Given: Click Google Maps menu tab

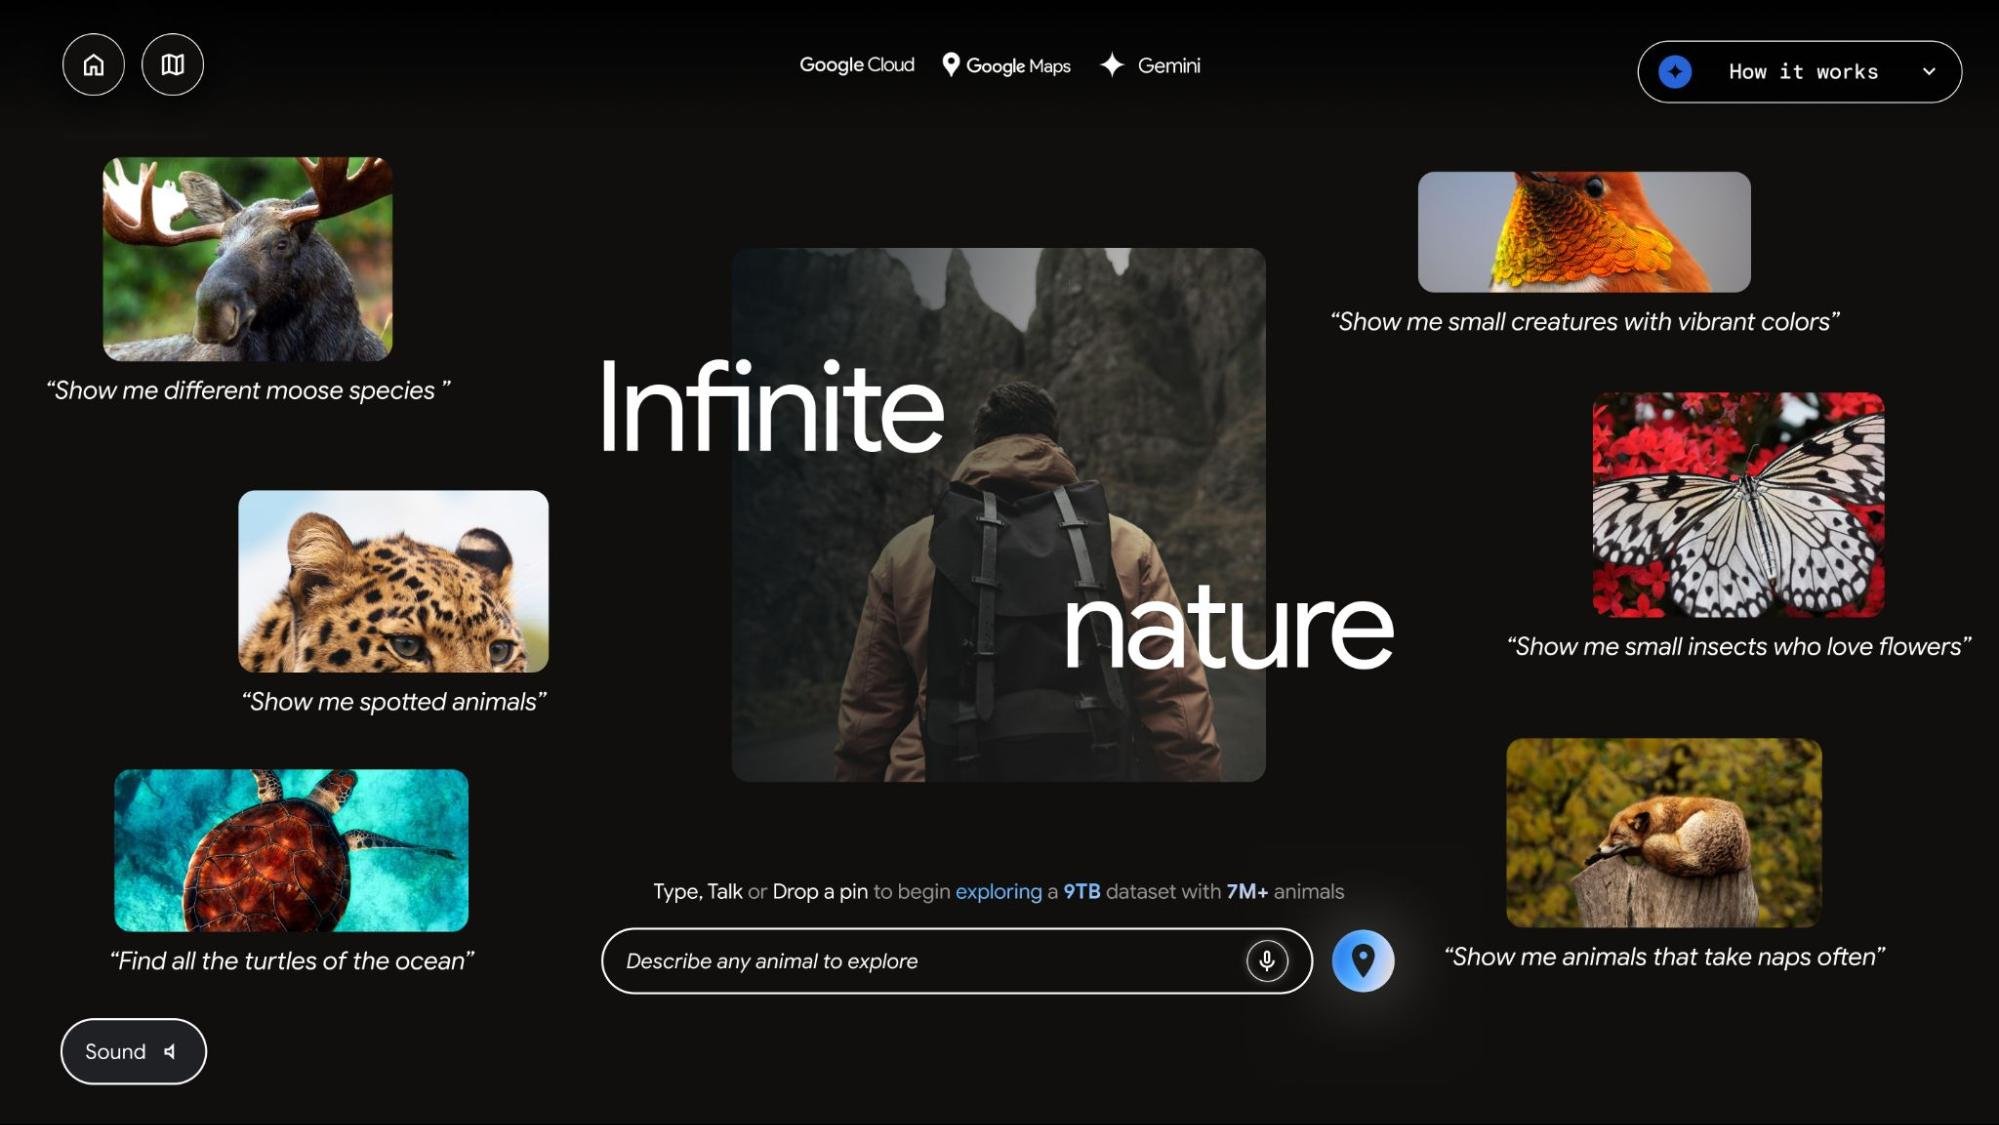Looking at the screenshot, I should click(x=1006, y=65).
